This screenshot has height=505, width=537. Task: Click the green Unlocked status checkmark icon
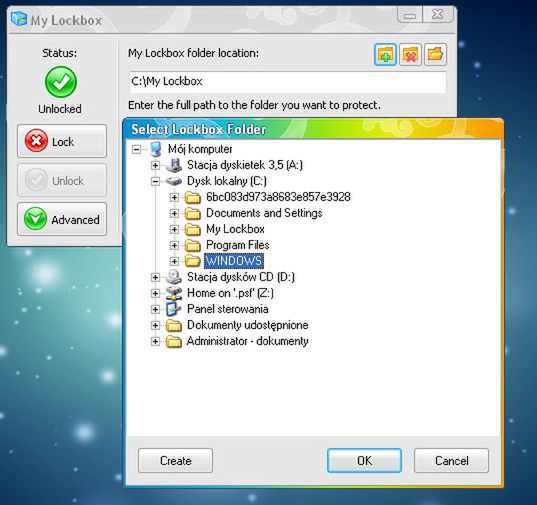(61, 82)
